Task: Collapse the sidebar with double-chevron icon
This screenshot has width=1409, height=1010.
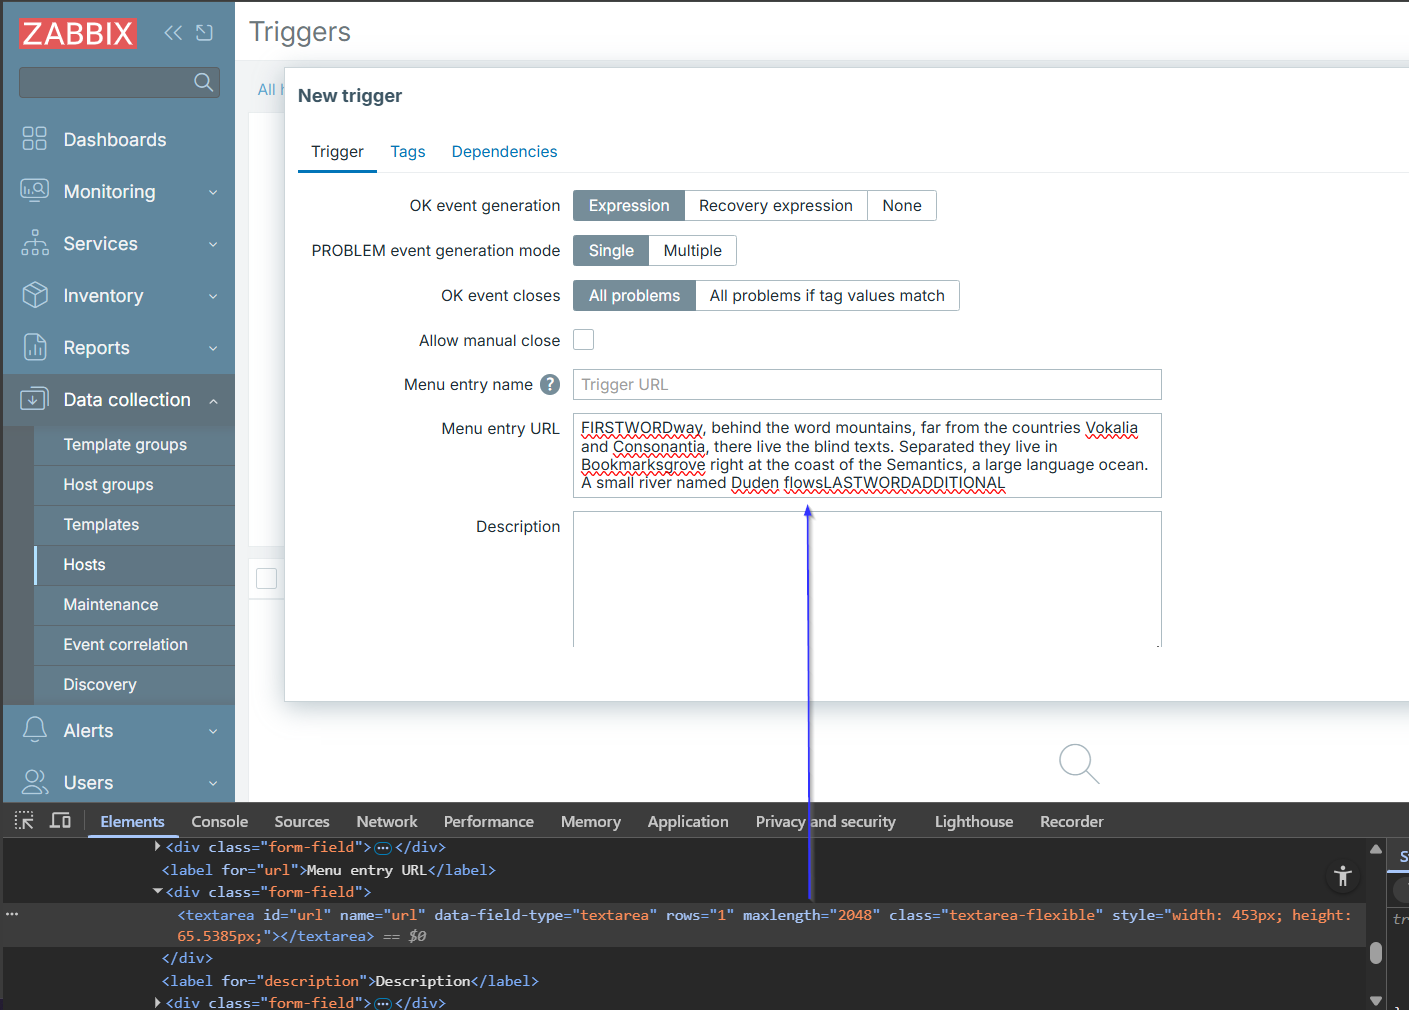Action: coord(173,33)
